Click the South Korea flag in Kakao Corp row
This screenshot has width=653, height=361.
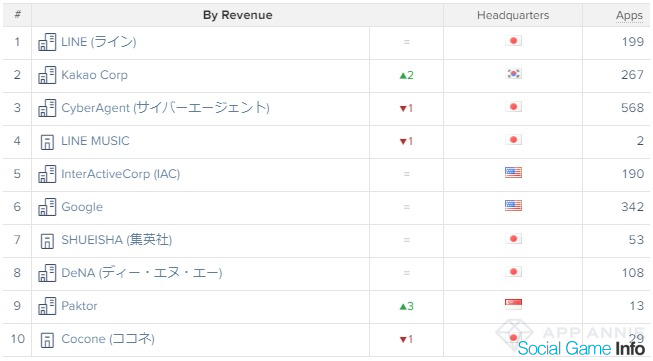point(513,74)
